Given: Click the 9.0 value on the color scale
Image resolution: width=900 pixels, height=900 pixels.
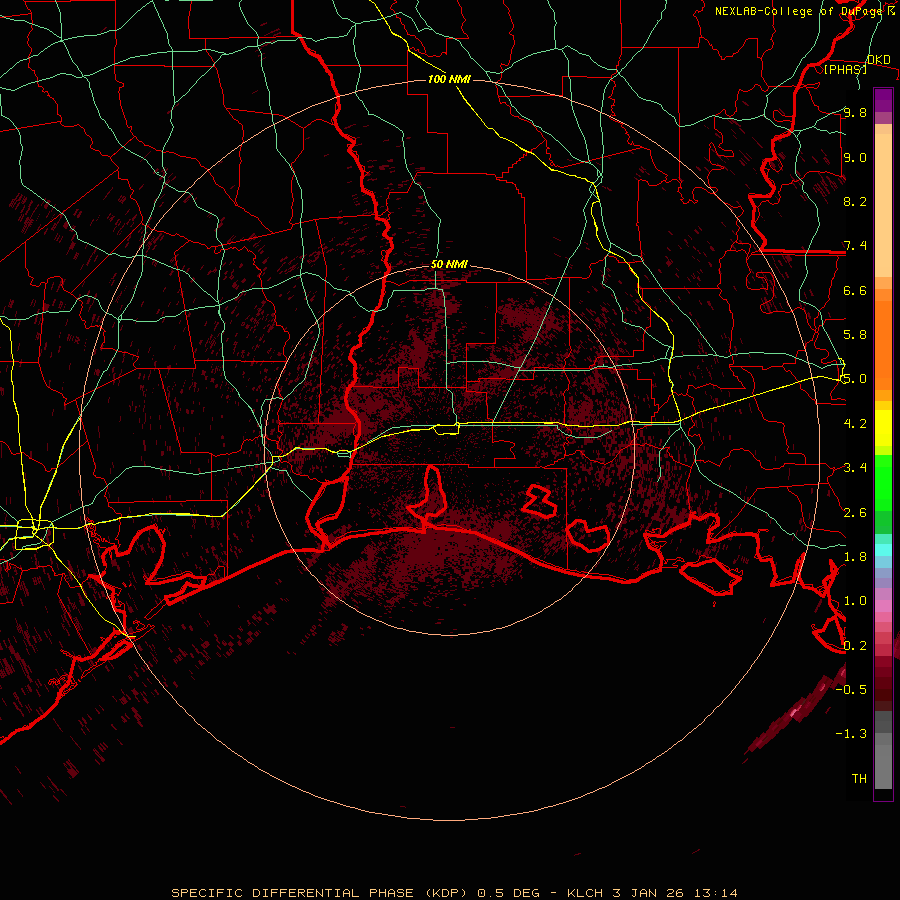Looking at the screenshot, I should [x=855, y=157].
